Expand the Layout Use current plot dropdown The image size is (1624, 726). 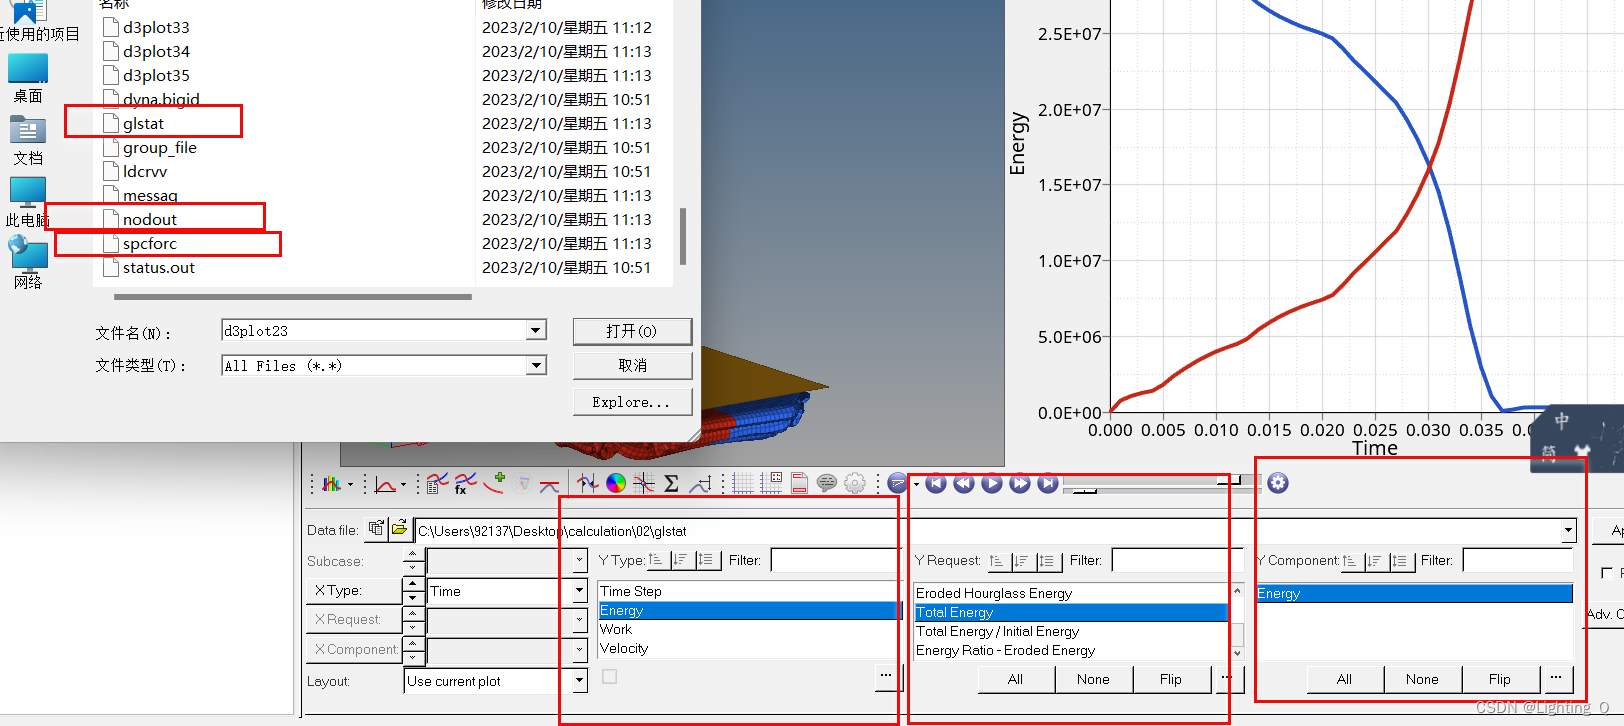579,681
